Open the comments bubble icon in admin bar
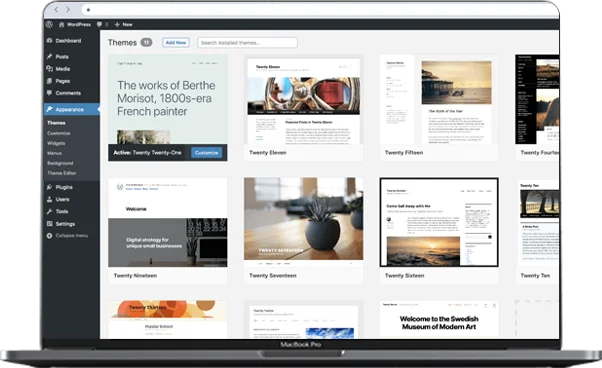Viewport: 602px width, 368px height. 99,24
